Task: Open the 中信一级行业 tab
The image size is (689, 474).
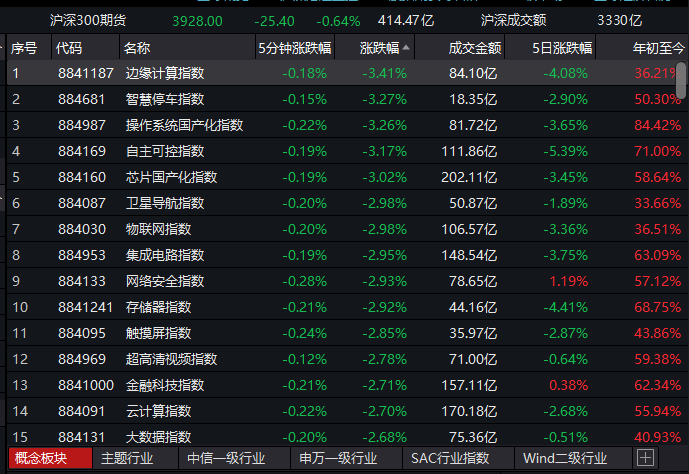Action: point(226,458)
